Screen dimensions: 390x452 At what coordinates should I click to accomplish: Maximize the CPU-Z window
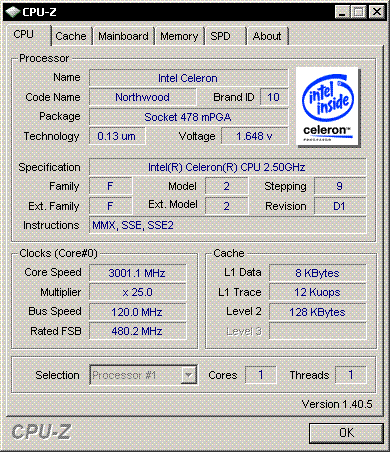(x=359, y=12)
